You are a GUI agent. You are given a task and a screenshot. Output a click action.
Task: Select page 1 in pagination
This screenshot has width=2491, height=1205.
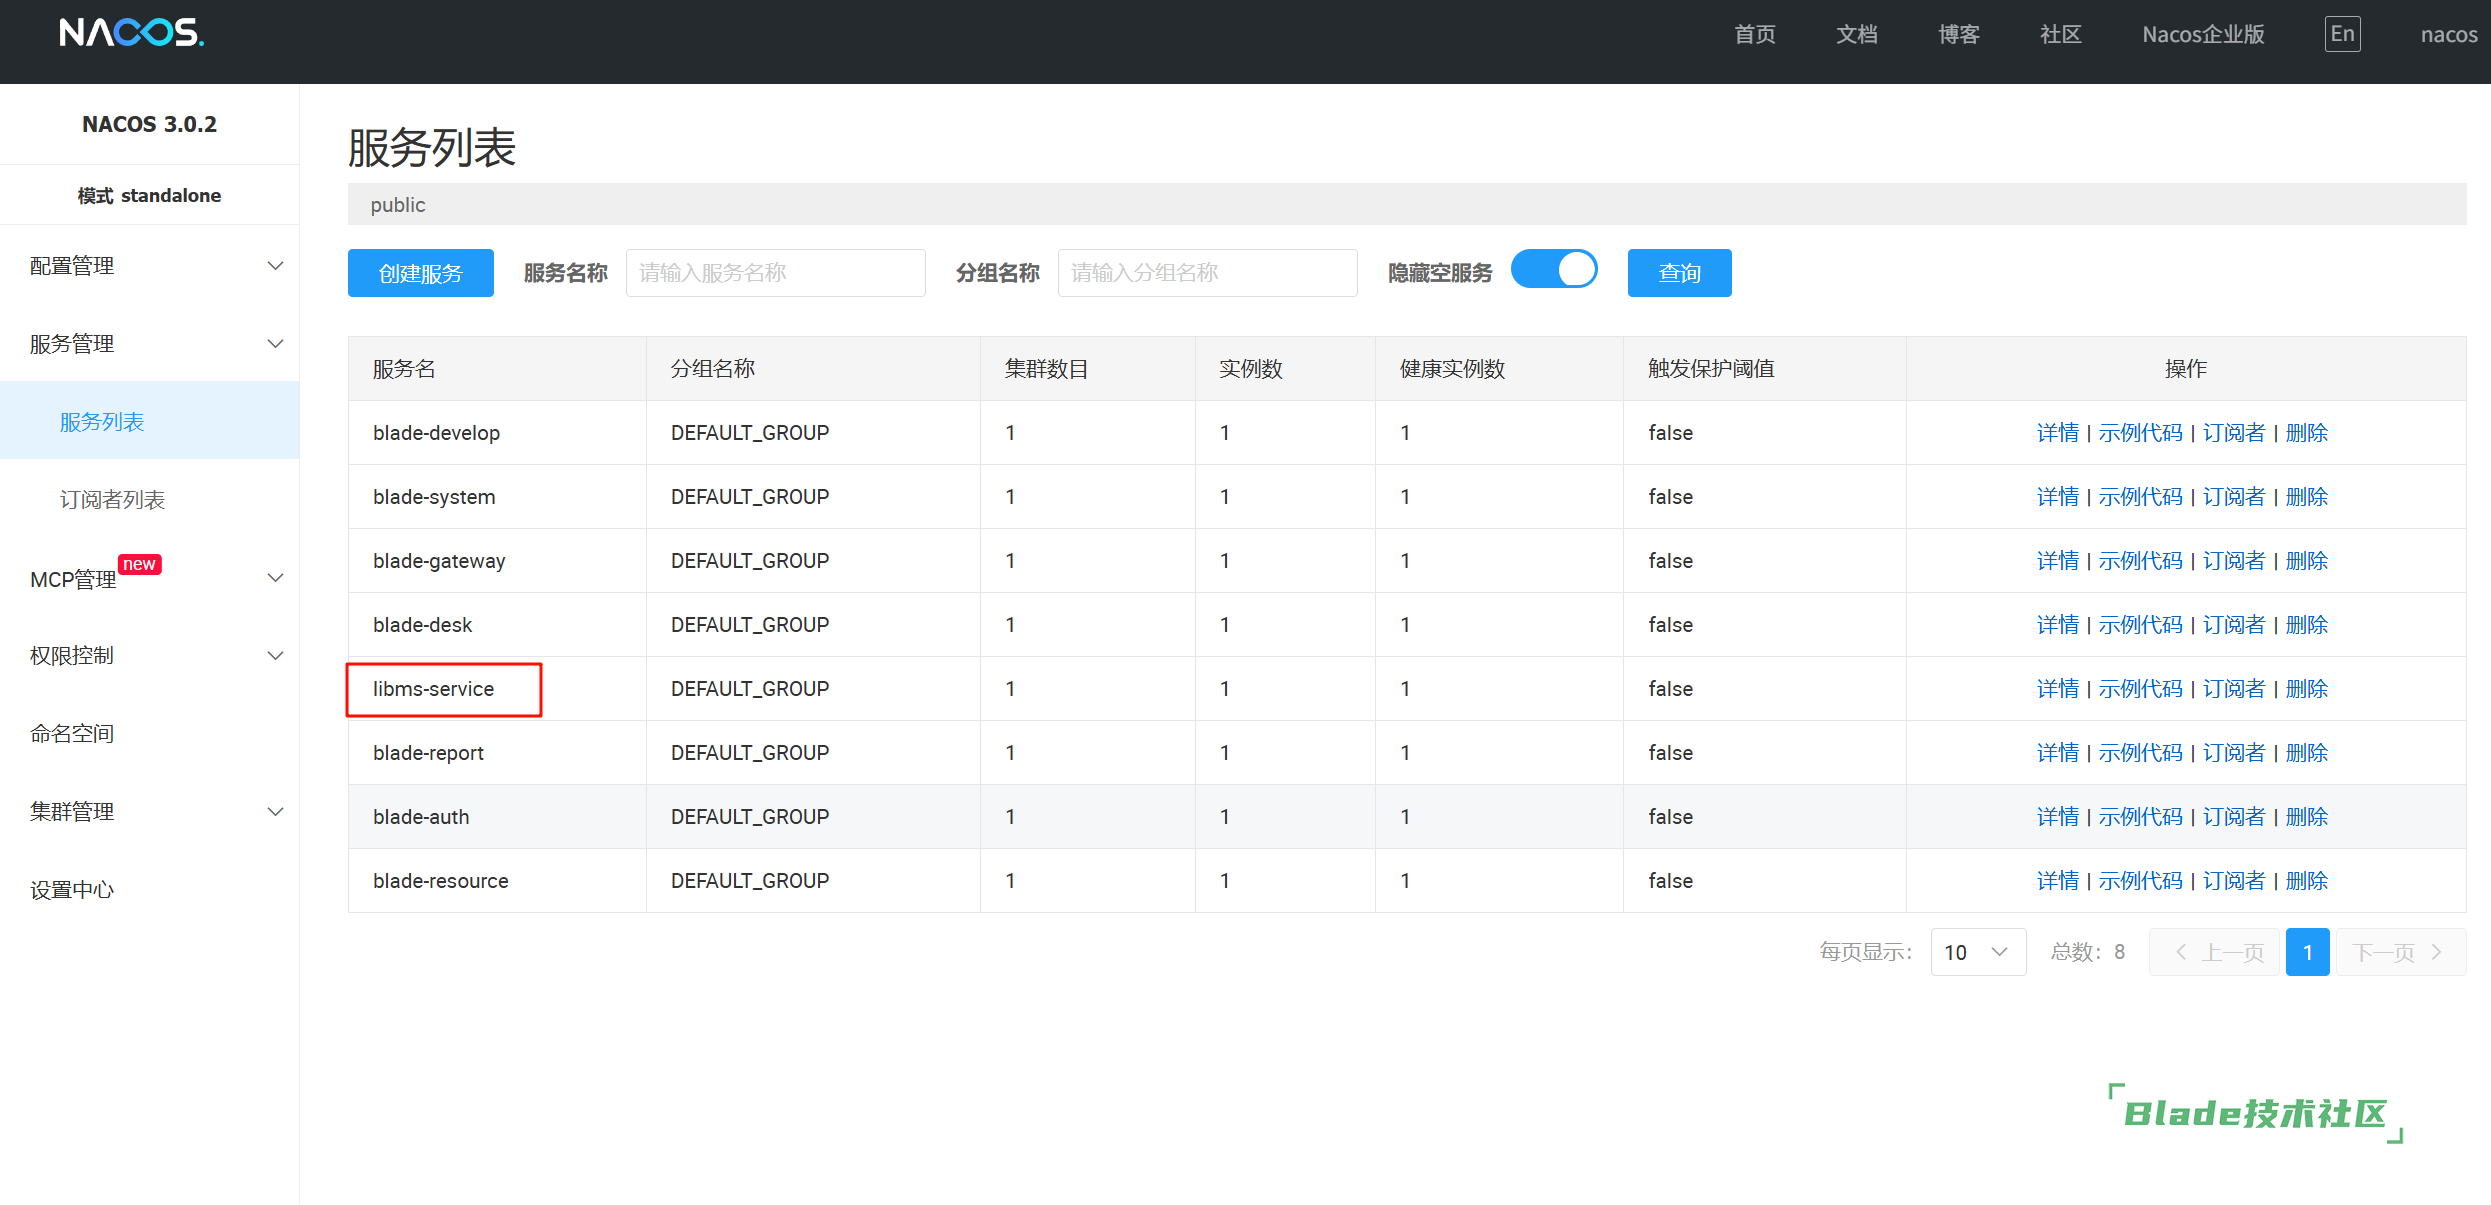[x=2307, y=952]
